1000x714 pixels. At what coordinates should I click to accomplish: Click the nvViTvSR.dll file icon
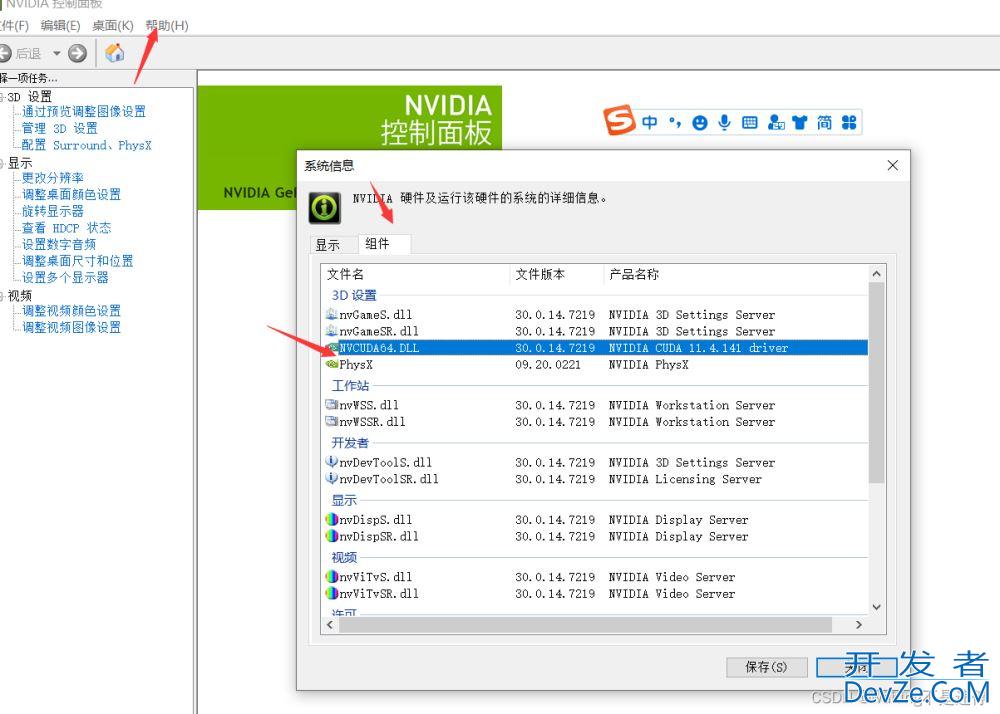pos(332,593)
